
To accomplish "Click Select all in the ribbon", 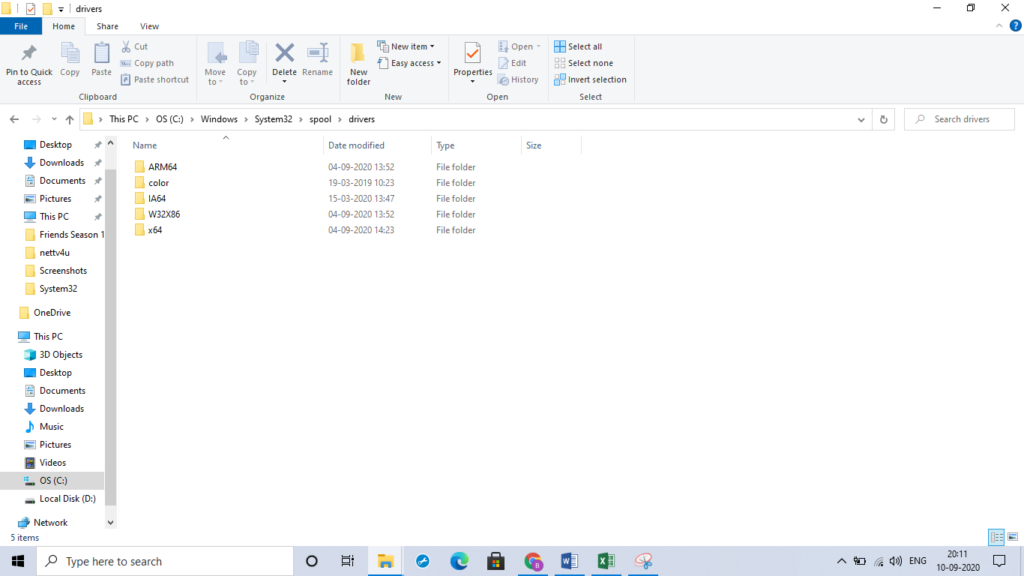I will [578, 46].
